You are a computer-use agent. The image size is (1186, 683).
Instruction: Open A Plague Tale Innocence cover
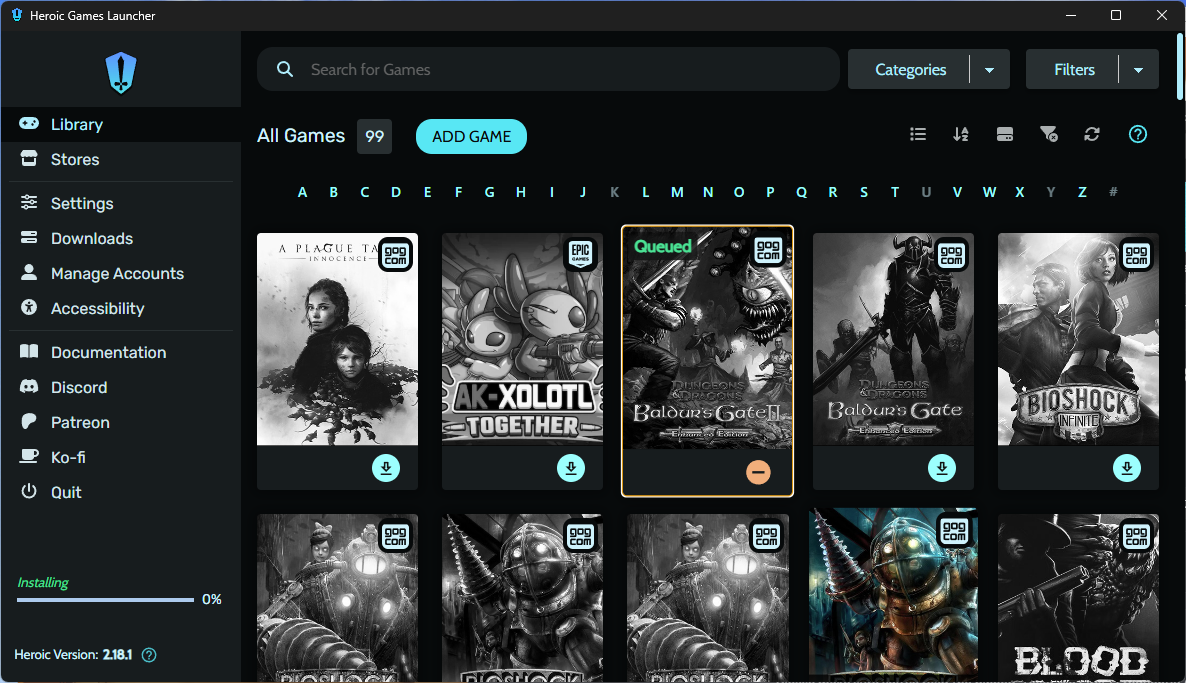pos(337,339)
